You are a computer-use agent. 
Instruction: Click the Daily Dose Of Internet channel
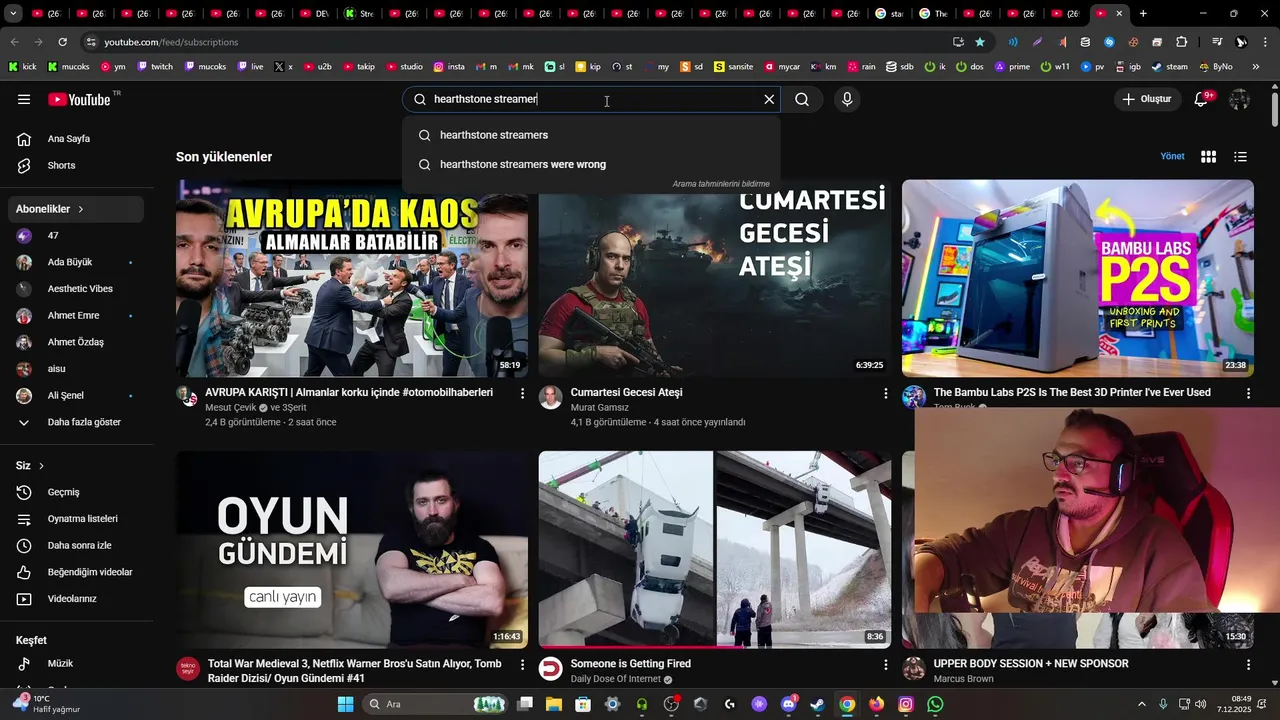616,679
